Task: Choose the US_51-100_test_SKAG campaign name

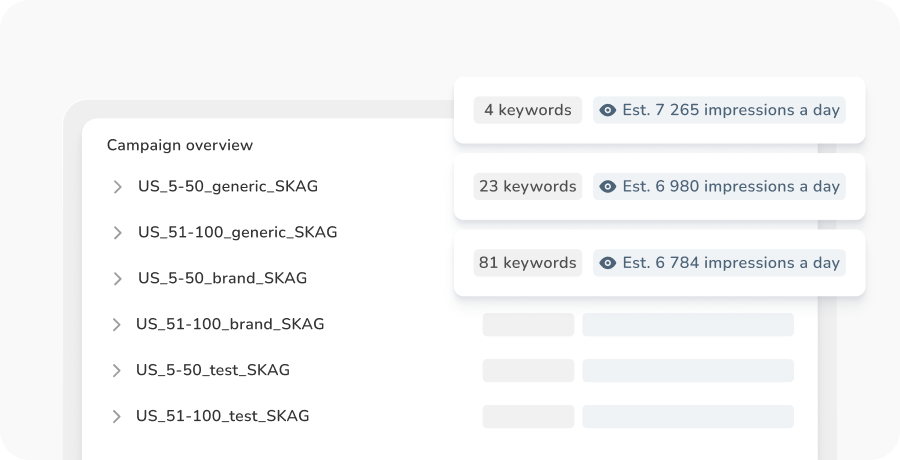Action: pos(222,416)
